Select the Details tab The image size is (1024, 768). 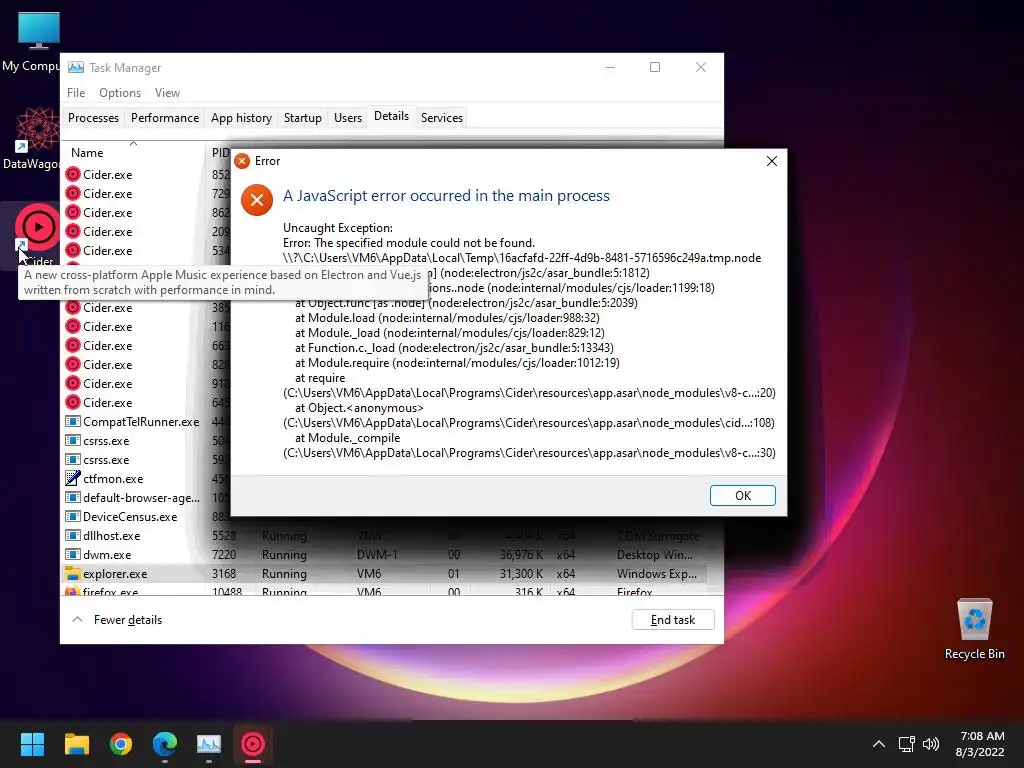(x=391, y=116)
